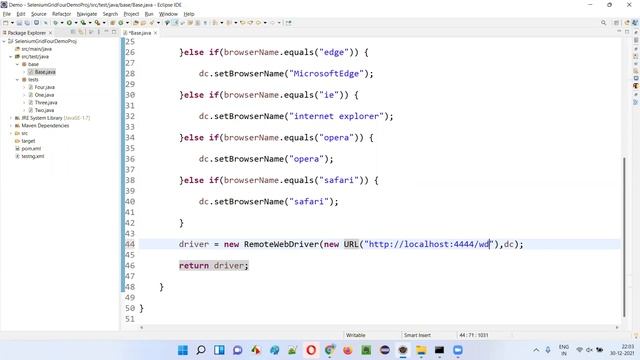
Task: Select the Base.java editor tab
Action: [140, 33]
